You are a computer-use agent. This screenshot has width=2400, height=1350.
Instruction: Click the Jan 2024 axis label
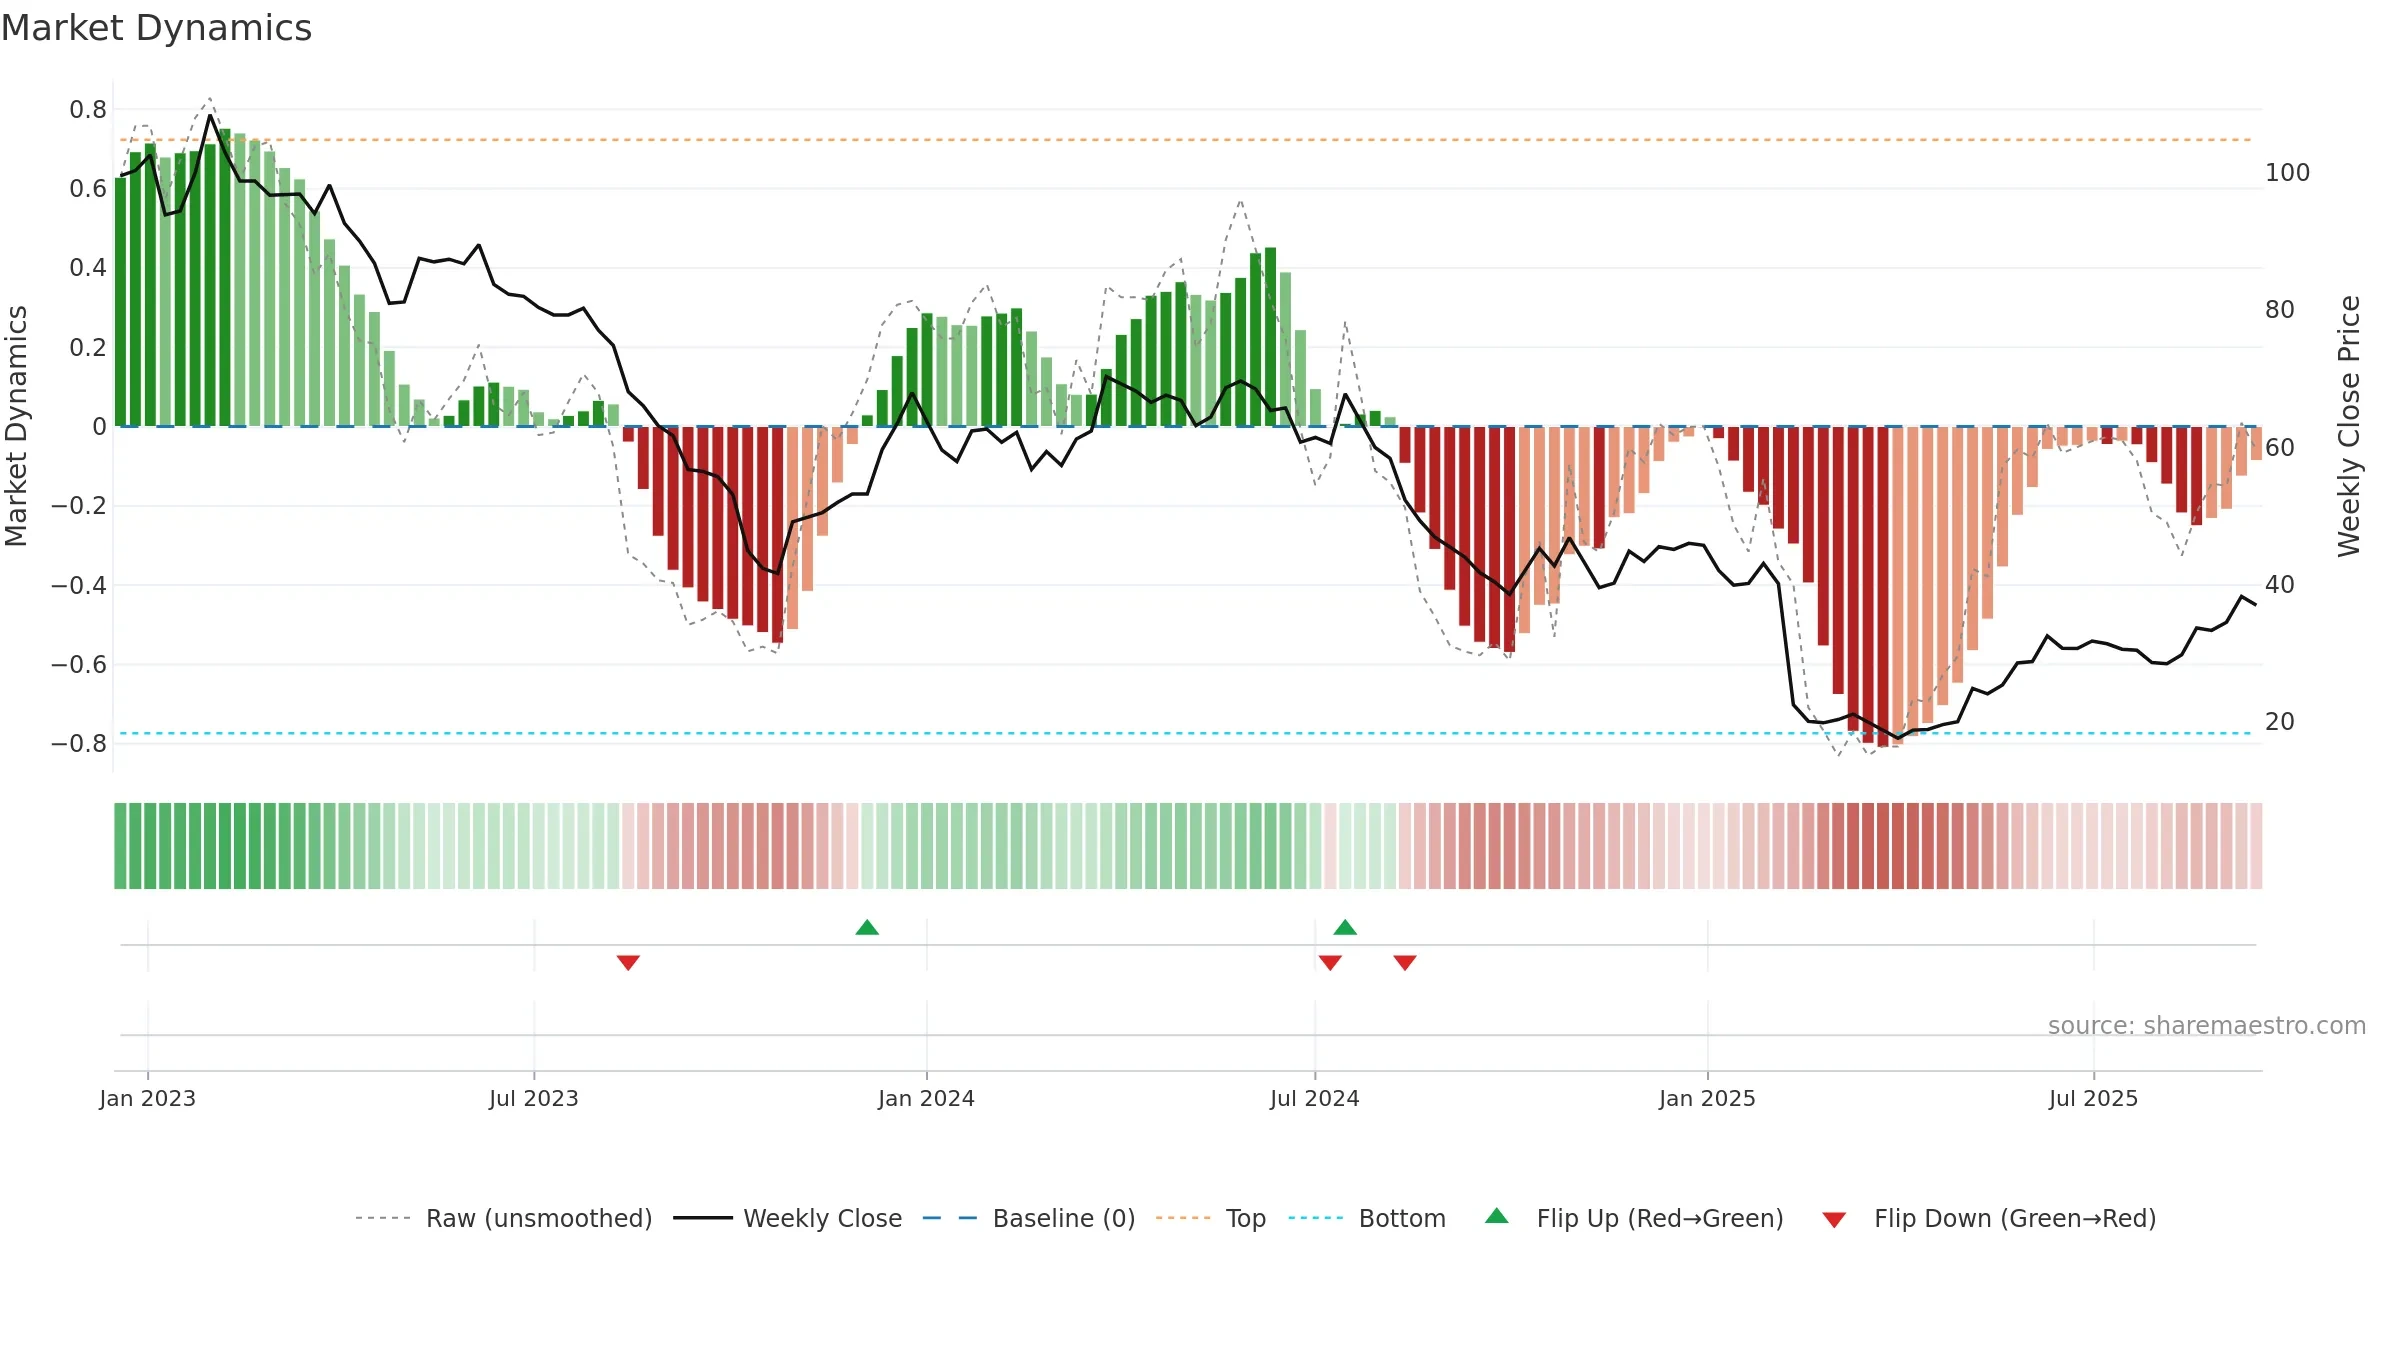(926, 1098)
